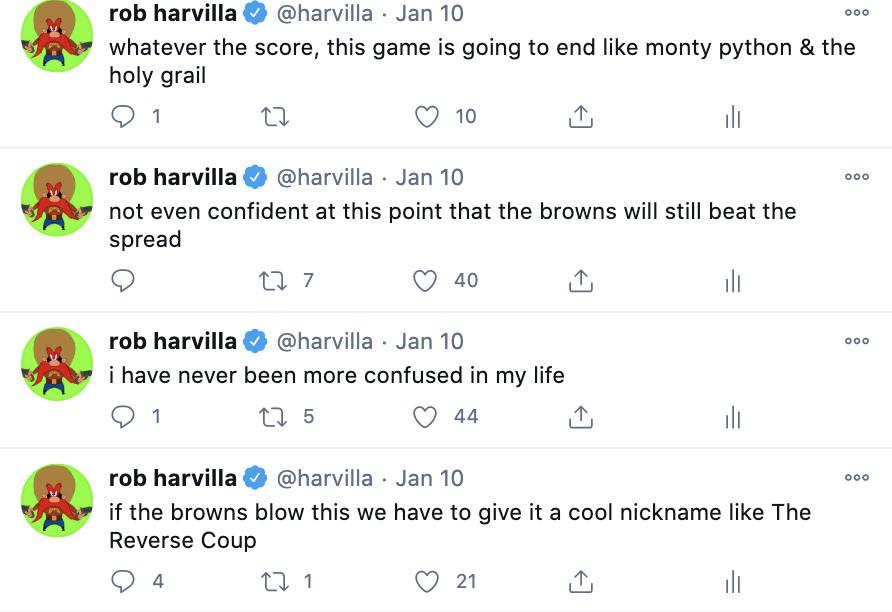The height and width of the screenshot is (612, 892).
Task: Open more options on 'never been more confused' tweet
Action: click(x=856, y=341)
